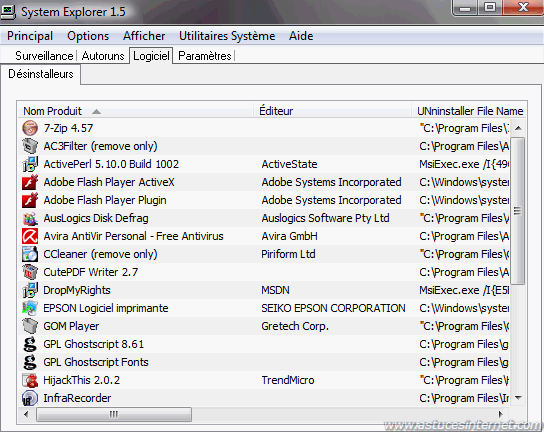Open the Aide menu
Viewport: 544px width, 432px height.
pos(301,36)
